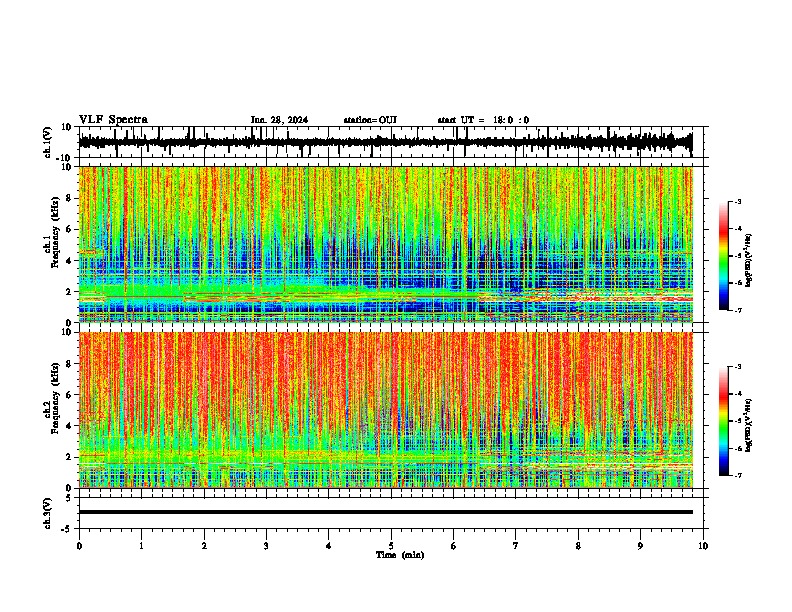Select the date text 'Jan. 28, 2024'
Viewport: 792px width, 612px height.
coord(279,120)
